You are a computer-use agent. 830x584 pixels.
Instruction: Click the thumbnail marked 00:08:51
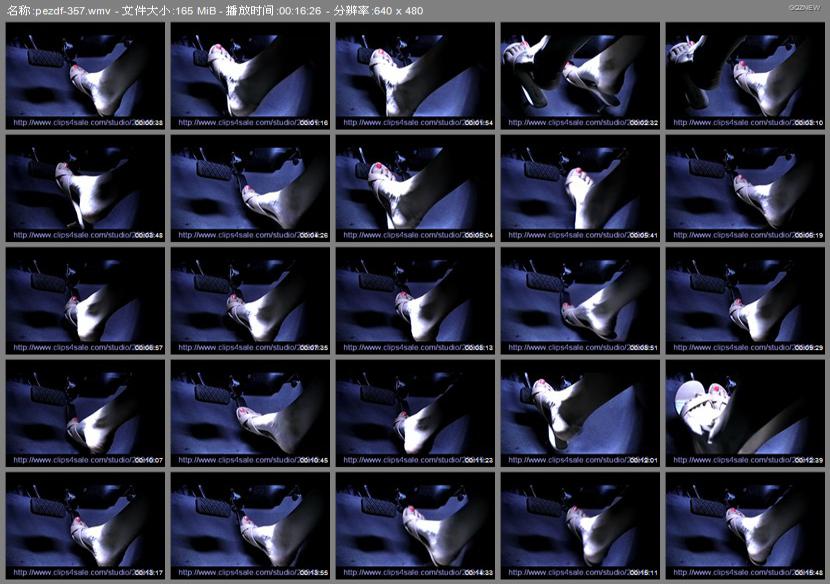580,301
